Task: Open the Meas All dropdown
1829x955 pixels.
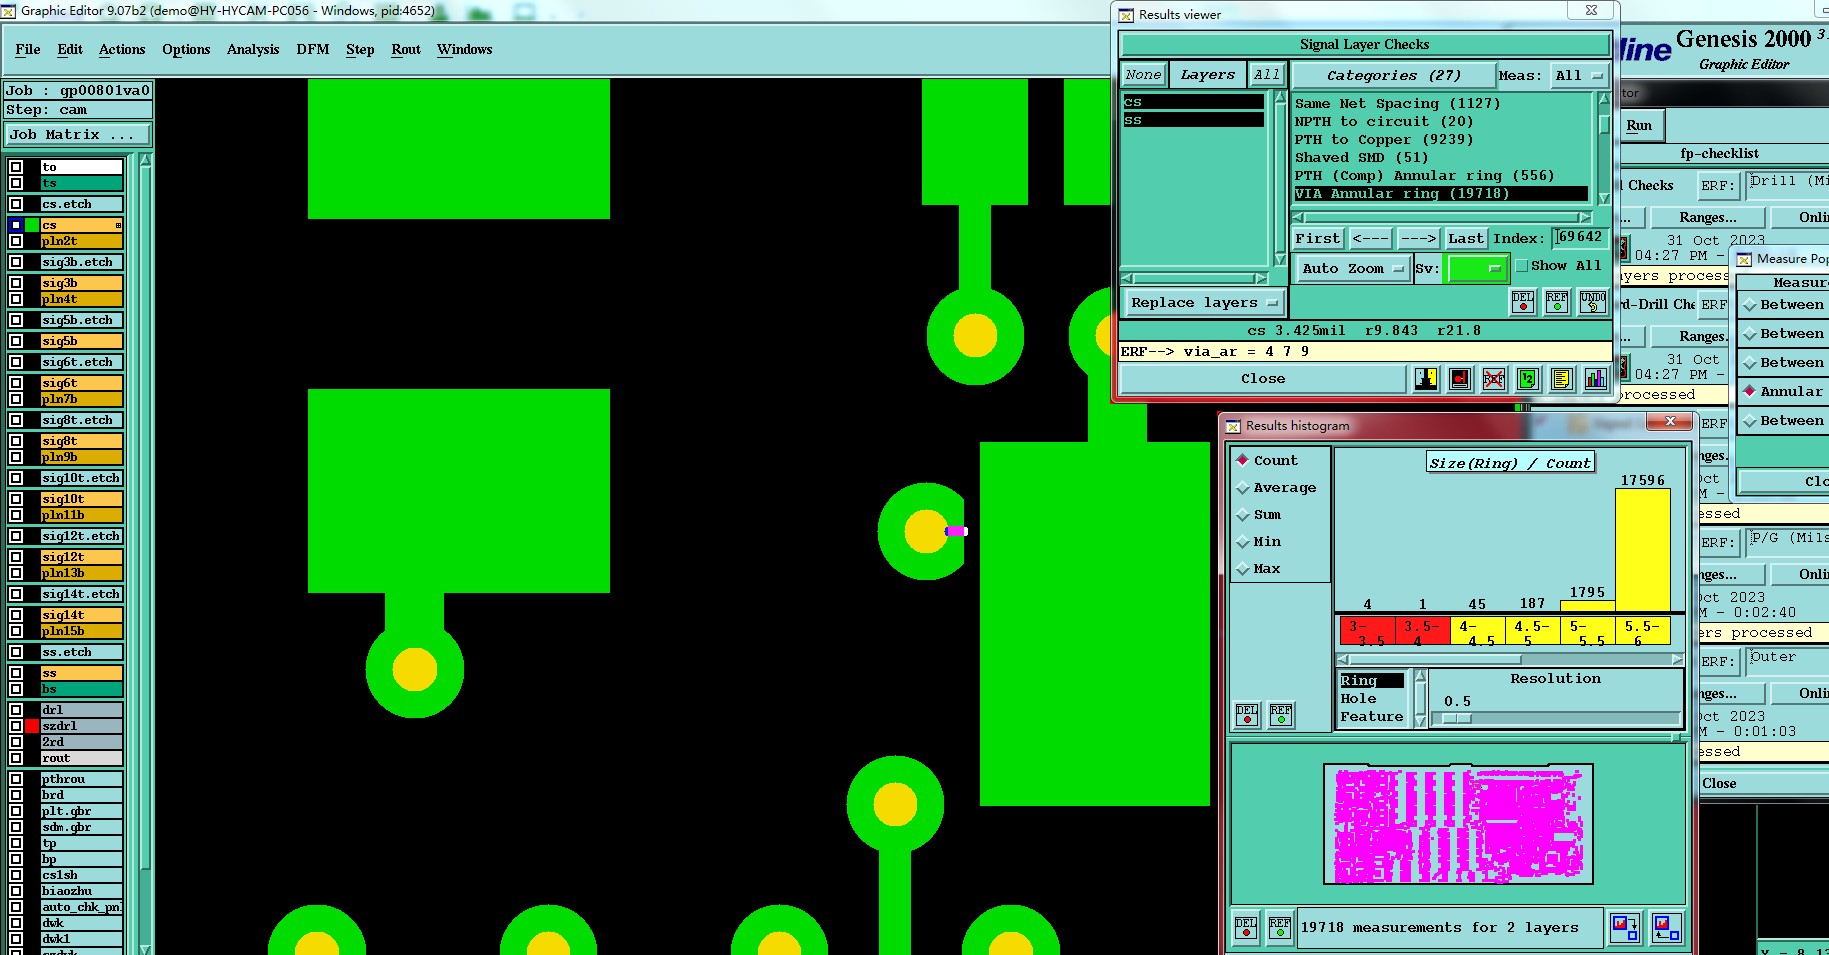Action: (x=1579, y=75)
